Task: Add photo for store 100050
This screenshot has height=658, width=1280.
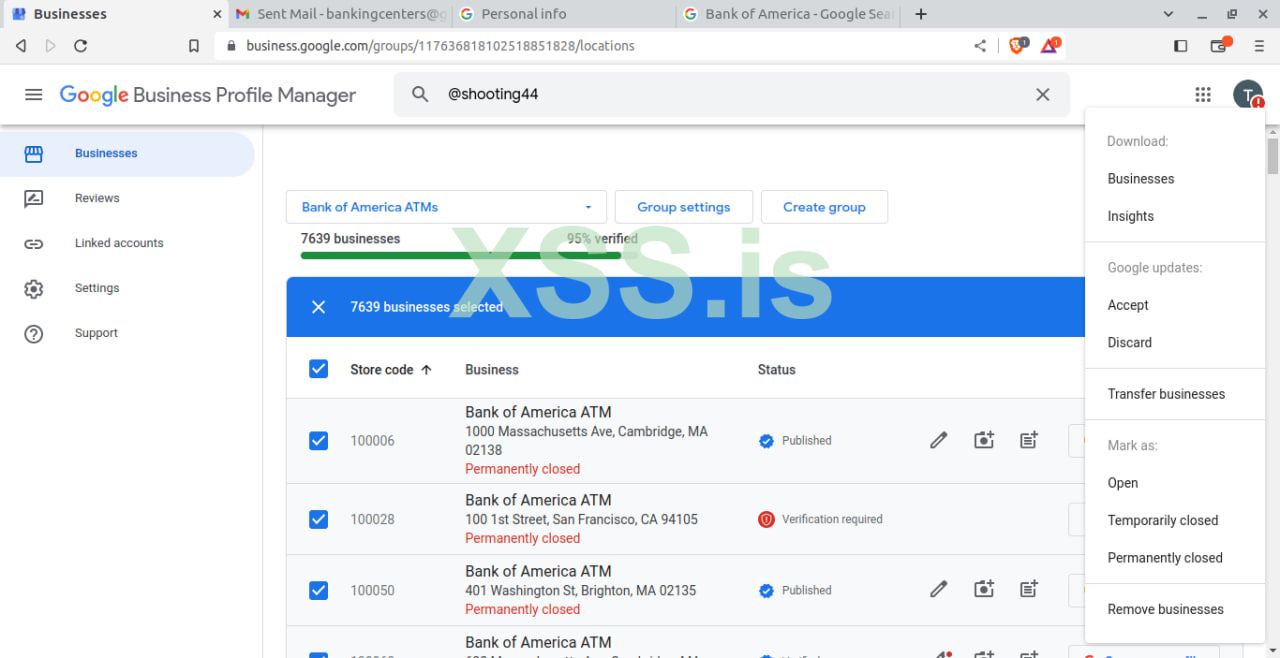Action: (984, 590)
